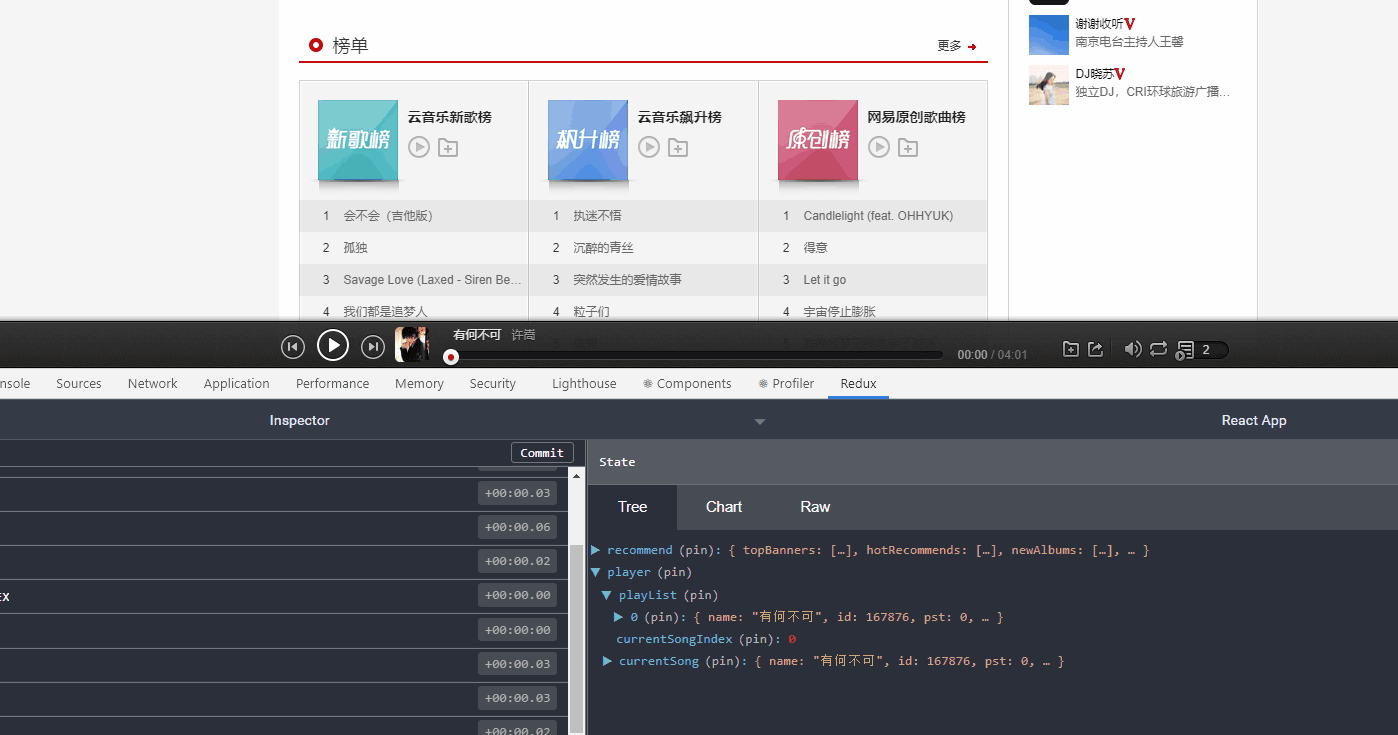The width and height of the screenshot is (1398, 735).
Task: Click the 飙升榜 cover image
Action: [588, 140]
